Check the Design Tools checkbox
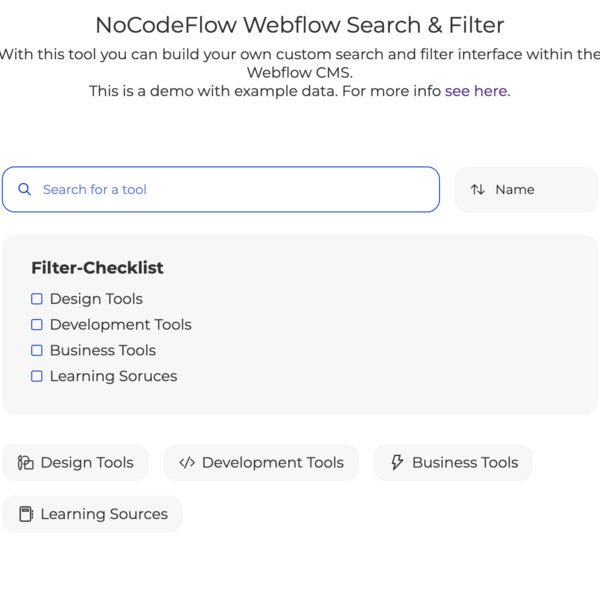This screenshot has width=600, height=600. click(37, 299)
